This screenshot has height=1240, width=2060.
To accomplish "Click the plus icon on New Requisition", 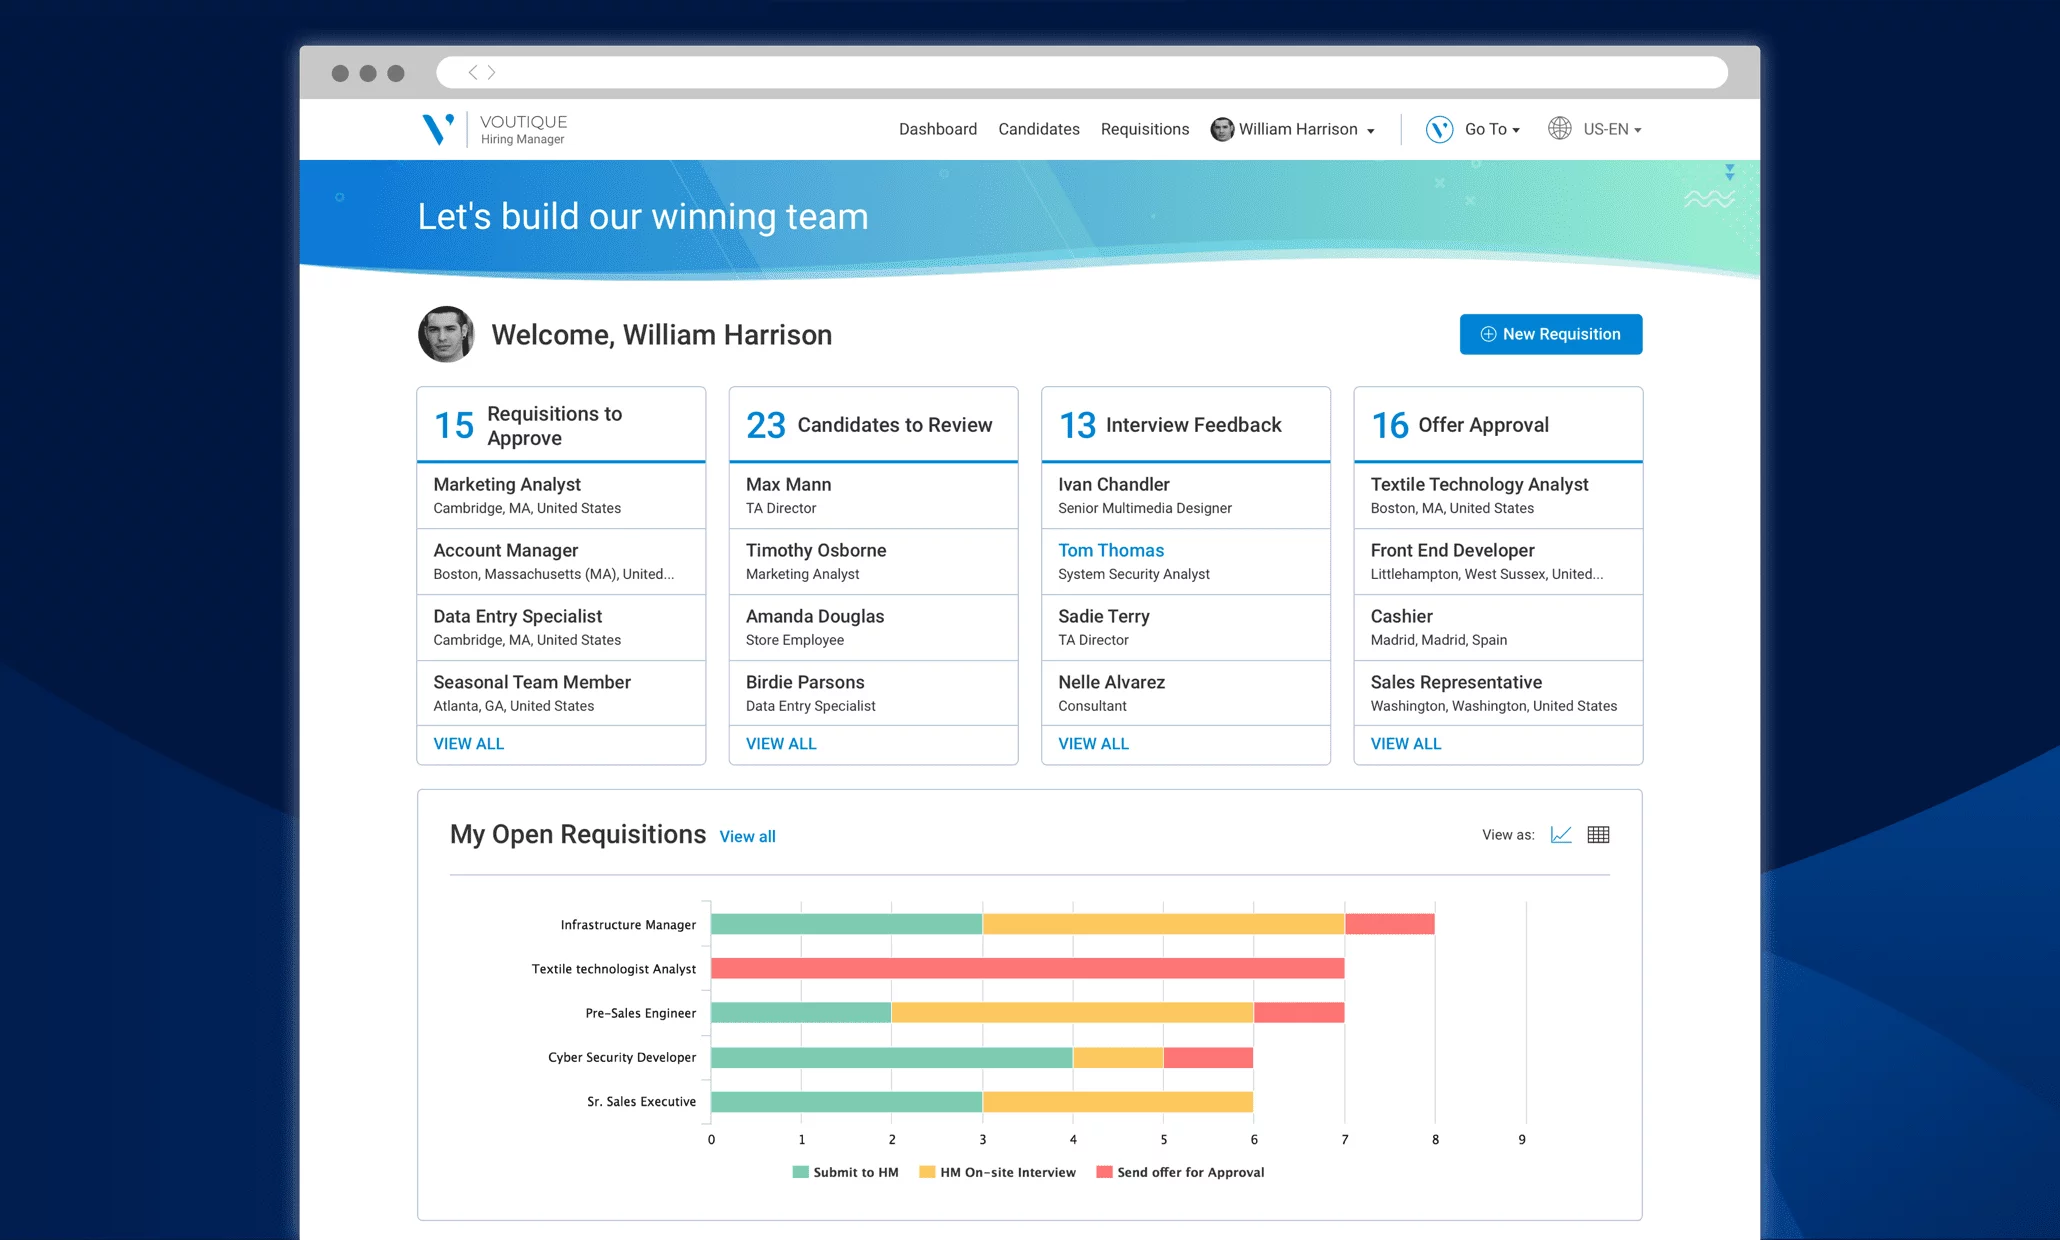I will point(1487,334).
